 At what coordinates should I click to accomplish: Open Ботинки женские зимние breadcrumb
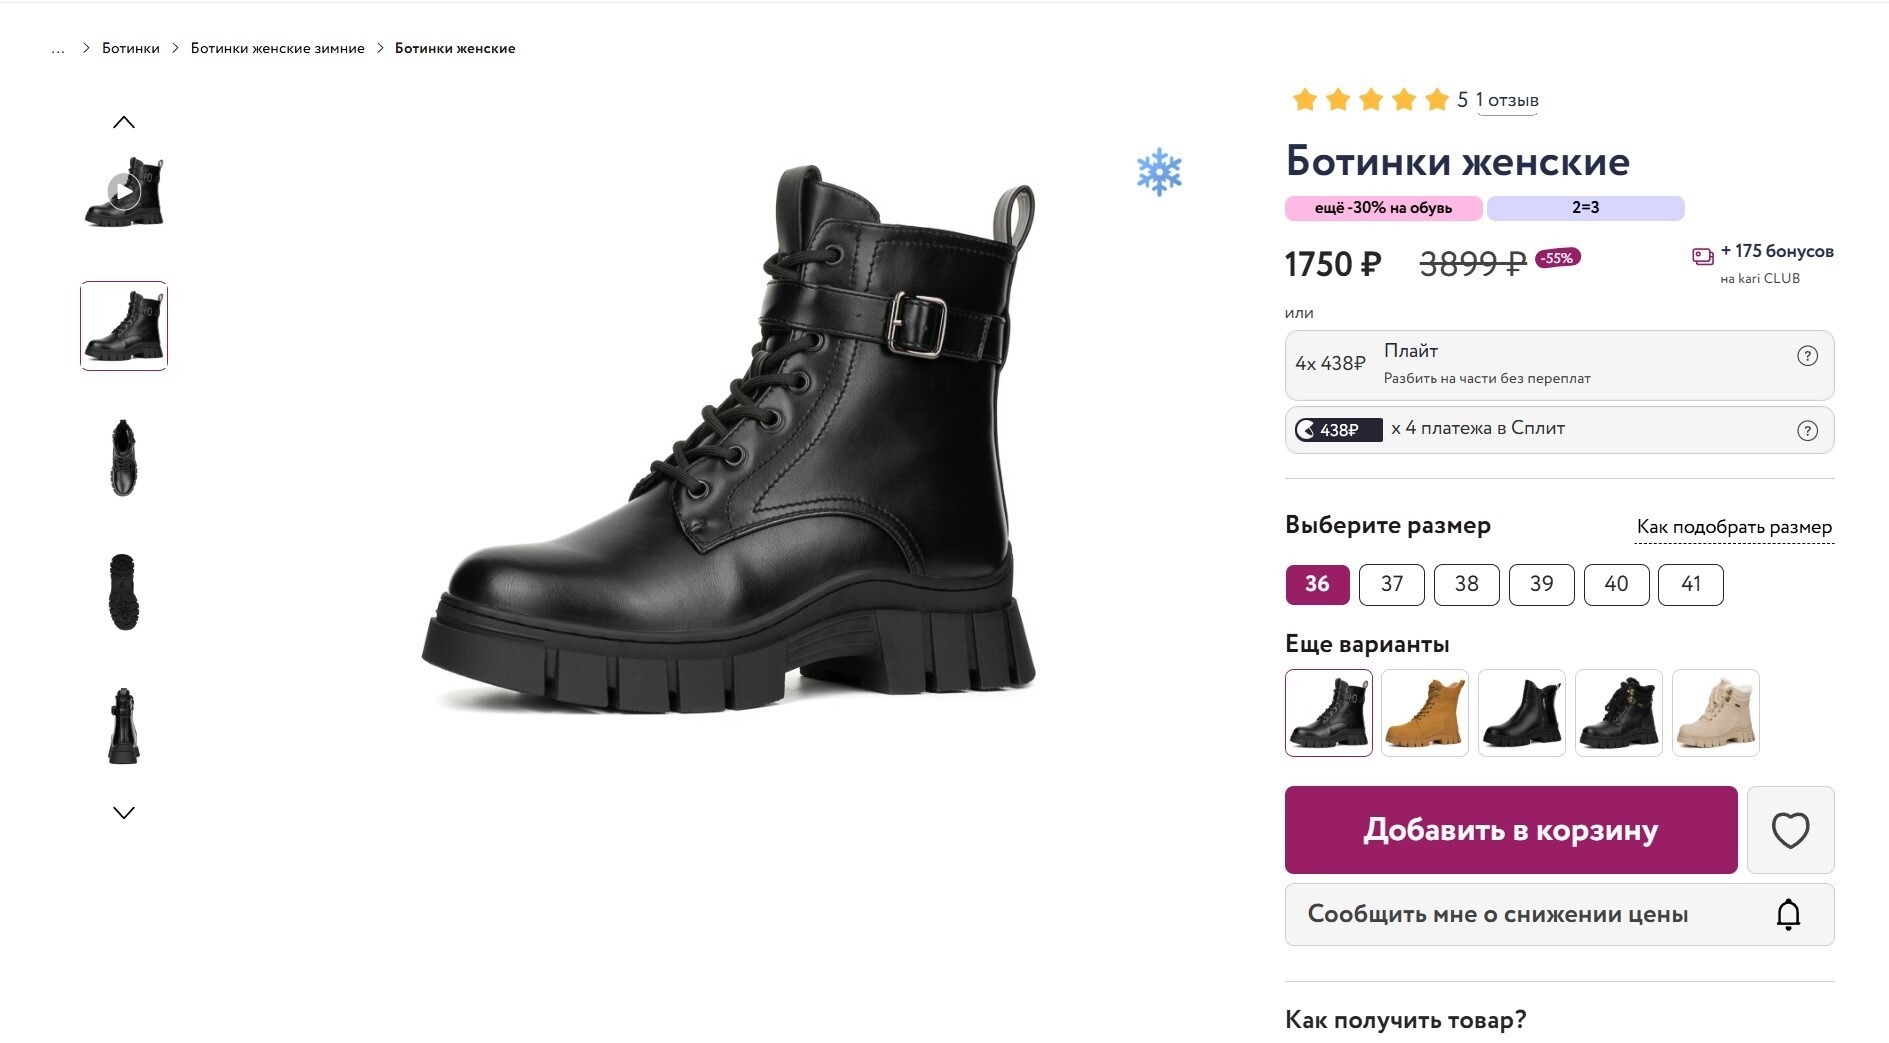tap(278, 48)
